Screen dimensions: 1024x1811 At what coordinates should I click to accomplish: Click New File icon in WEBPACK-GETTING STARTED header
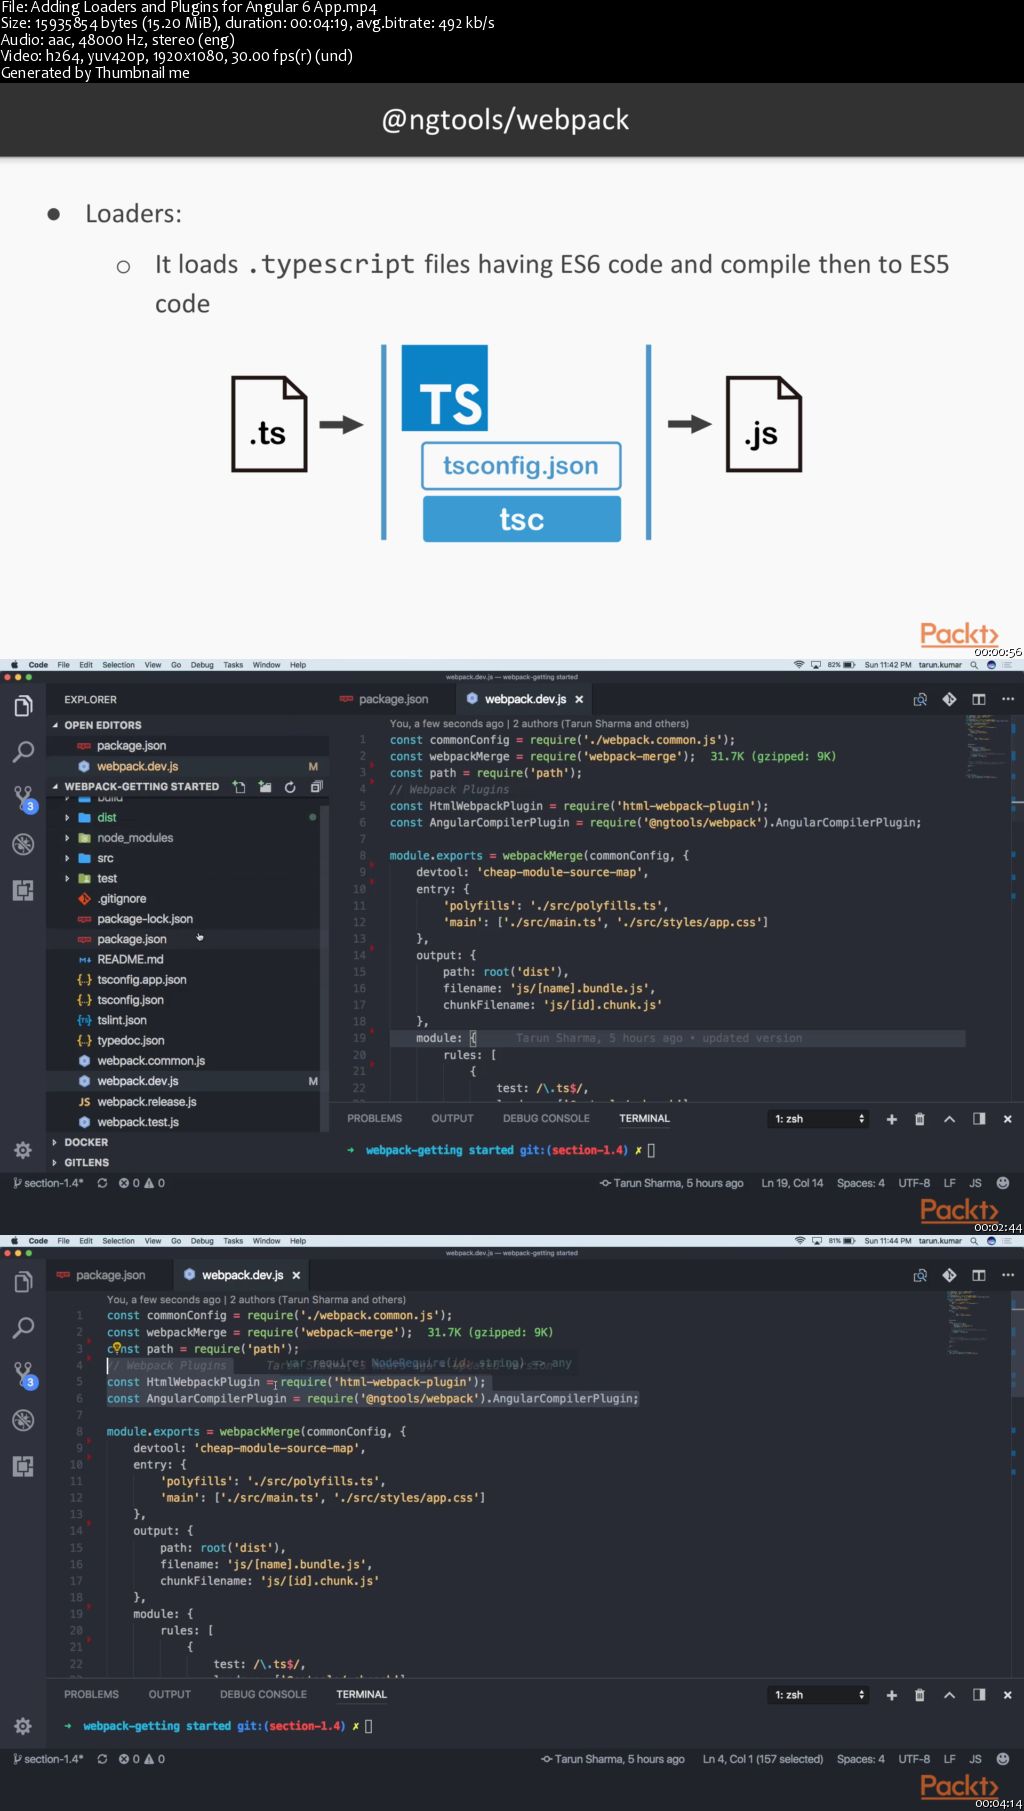coord(239,787)
